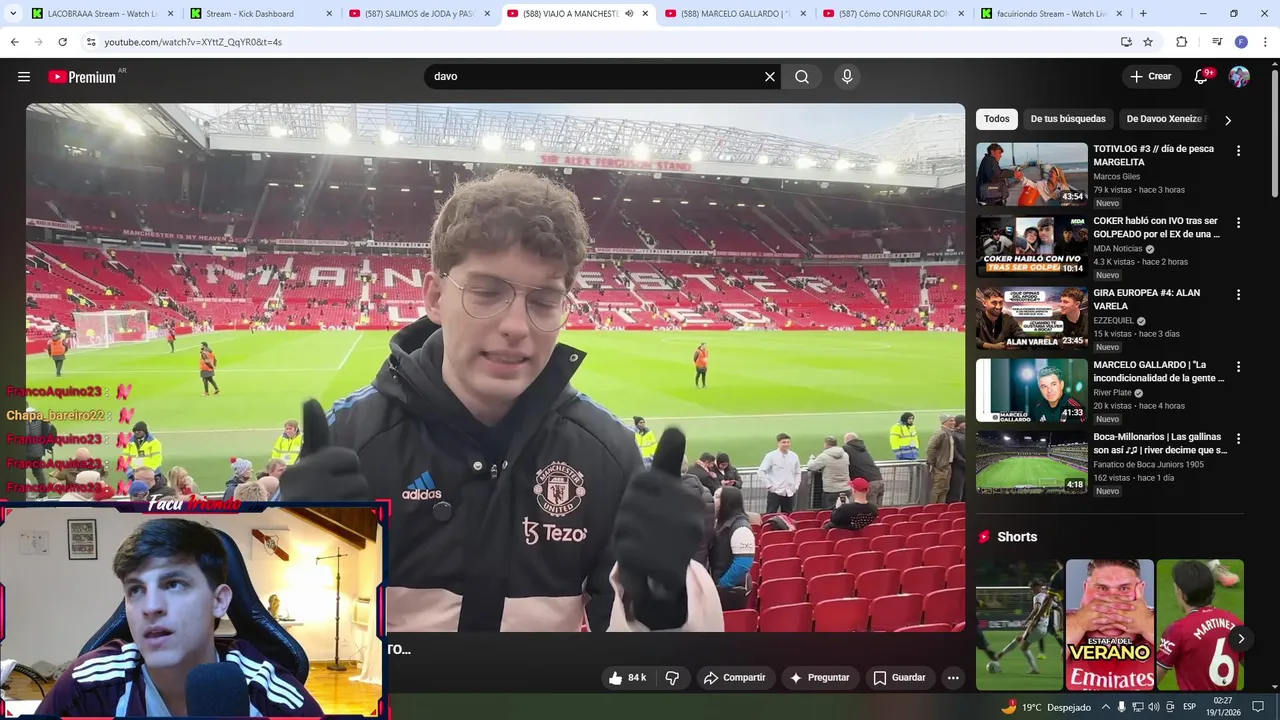Mute tab via speaker icon on VIAJO tab
Viewport: 1280px width, 720px height.
coord(629,14)
